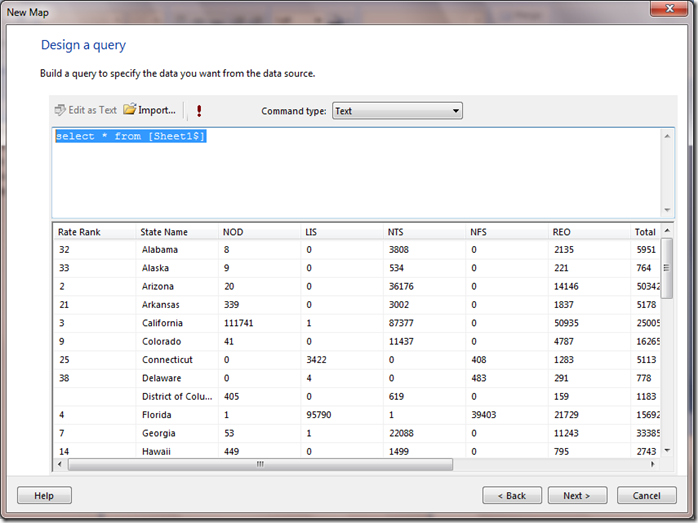Click the horizontal scroll right arrow

[653, 464]
